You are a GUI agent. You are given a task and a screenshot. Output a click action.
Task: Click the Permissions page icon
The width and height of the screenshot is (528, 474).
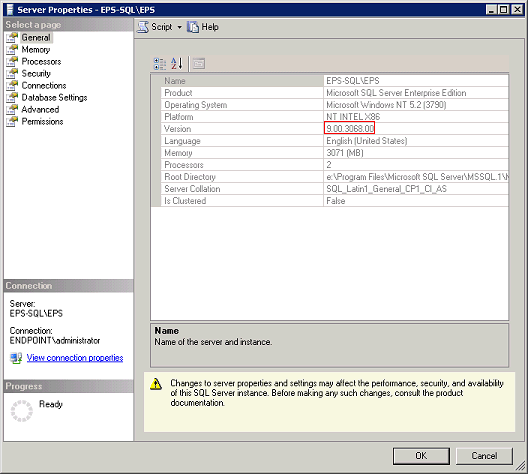click(12, 122)
